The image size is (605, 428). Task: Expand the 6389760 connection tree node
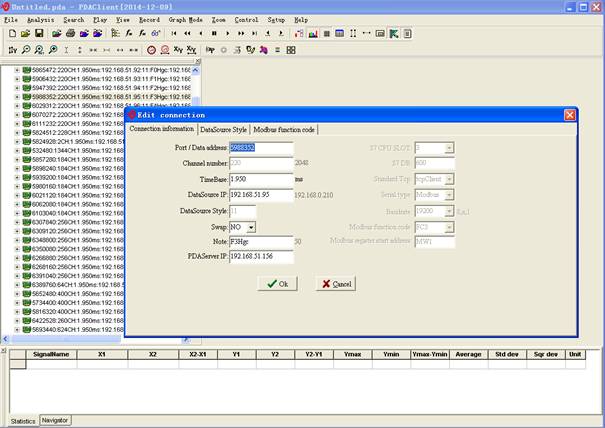pyautogui.click(x=17, y=285)
